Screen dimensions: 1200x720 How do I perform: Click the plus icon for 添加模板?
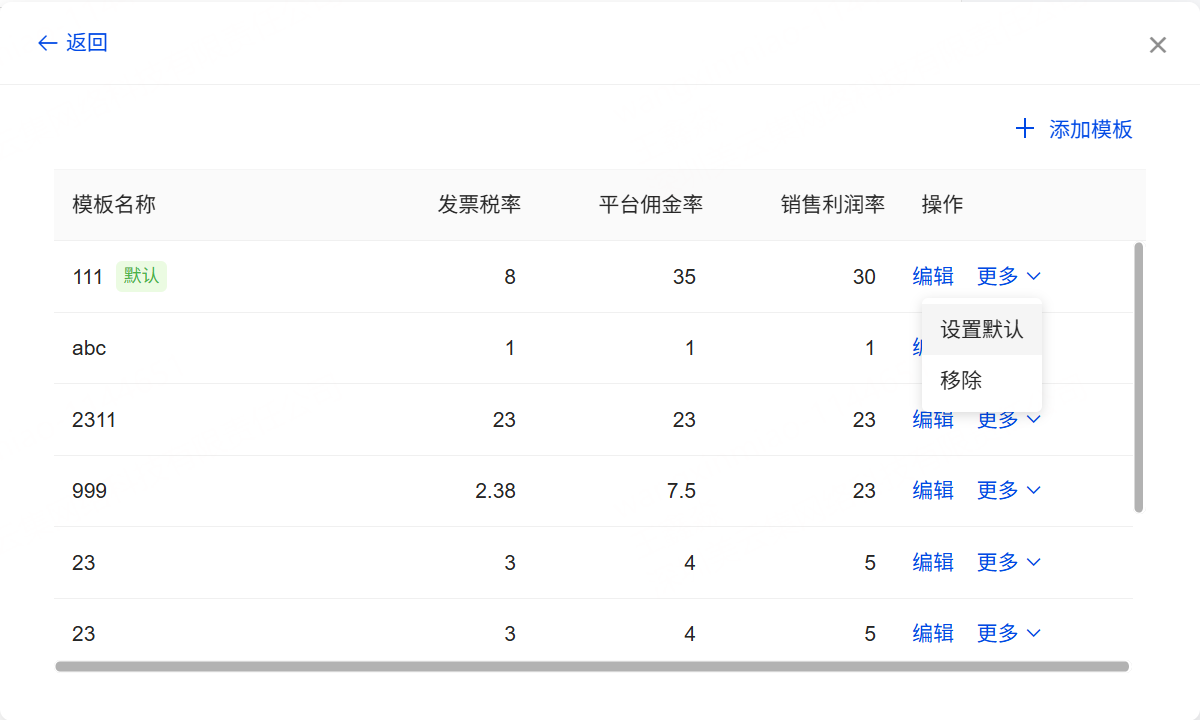point(1024,129)
